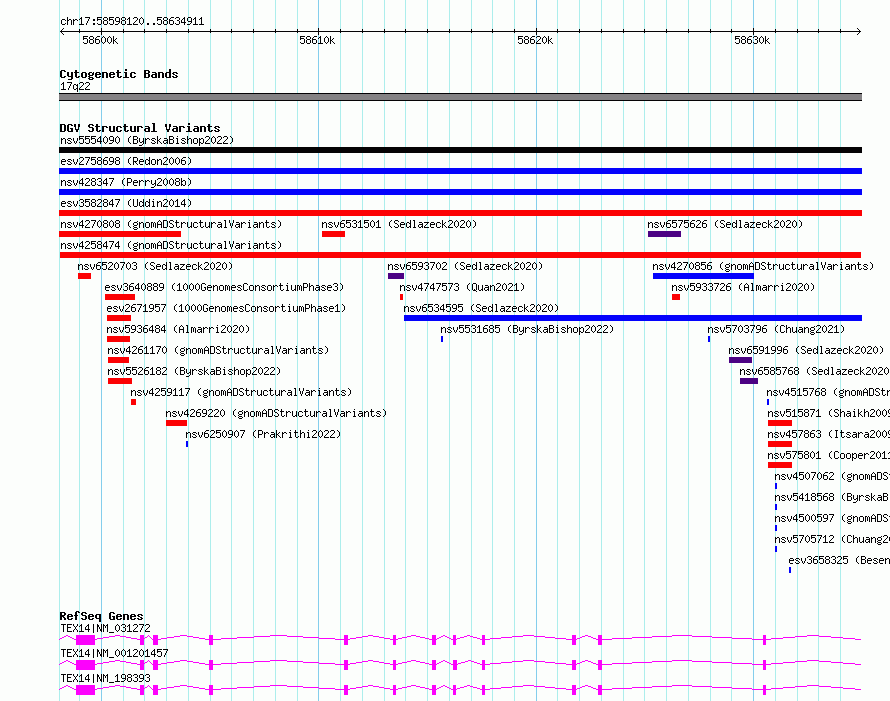Click the DGV Structural Variants track title
Screen dimensions: 890x701
tap(140, 128)
